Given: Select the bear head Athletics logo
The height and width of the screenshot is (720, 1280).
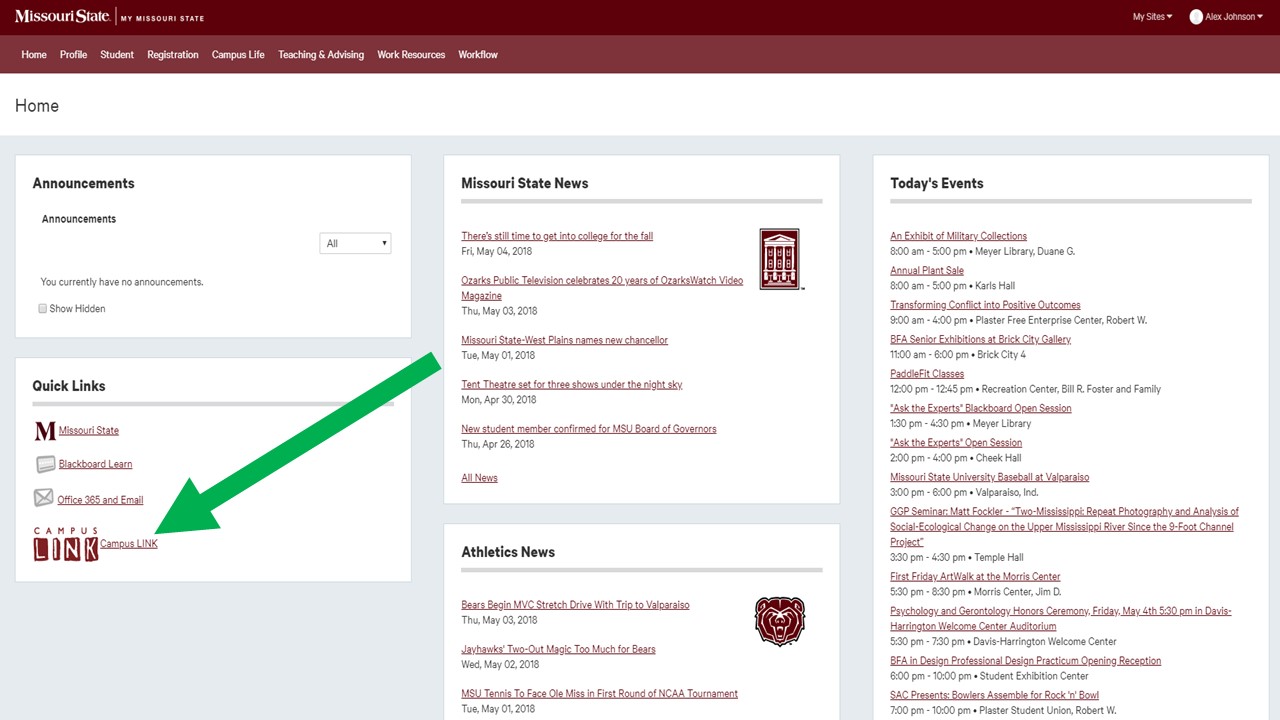Looking at the screenshot, I should click(780, 620).
